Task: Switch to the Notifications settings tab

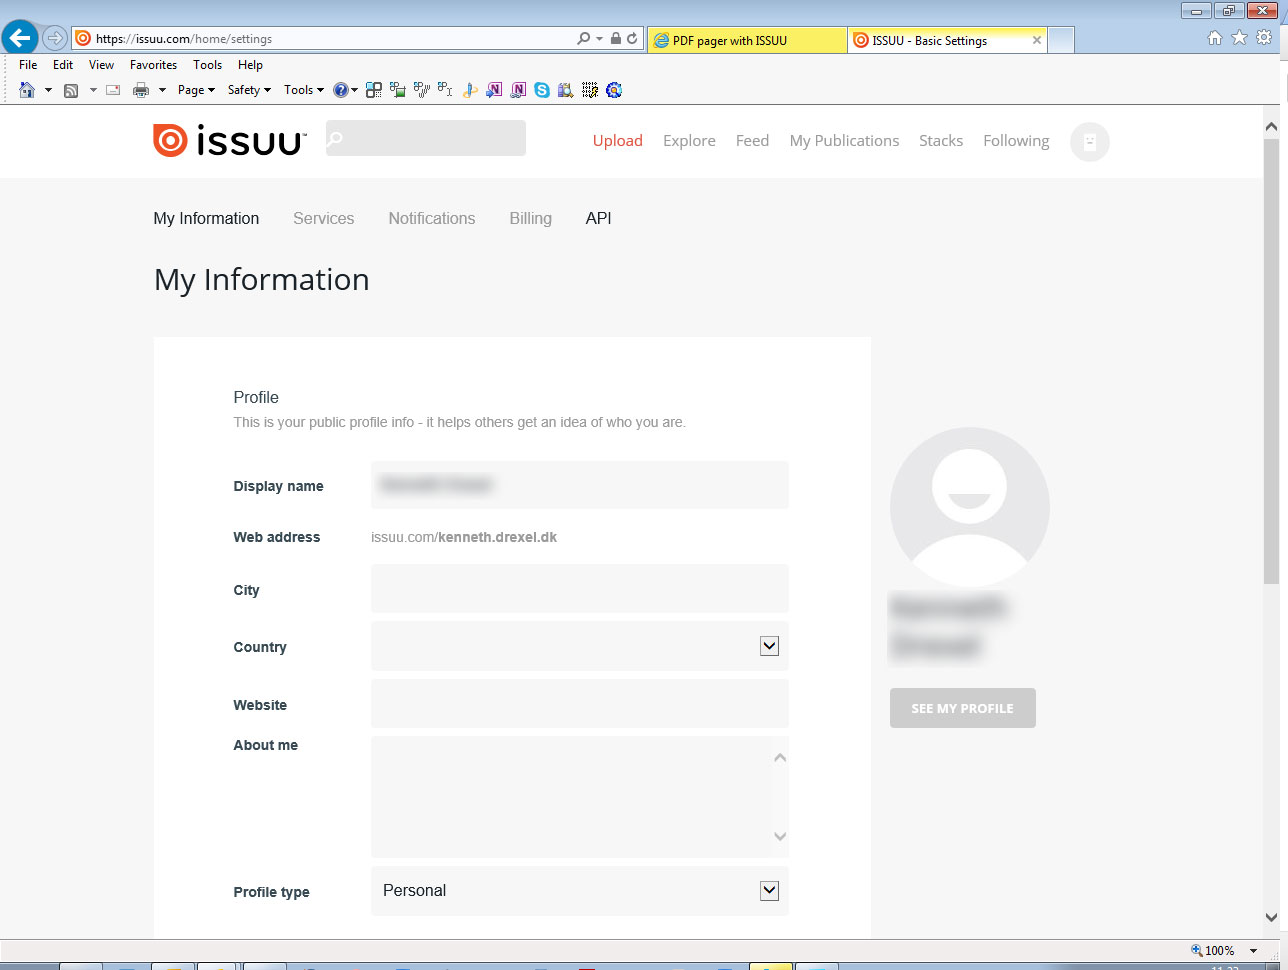Action: 432,218
